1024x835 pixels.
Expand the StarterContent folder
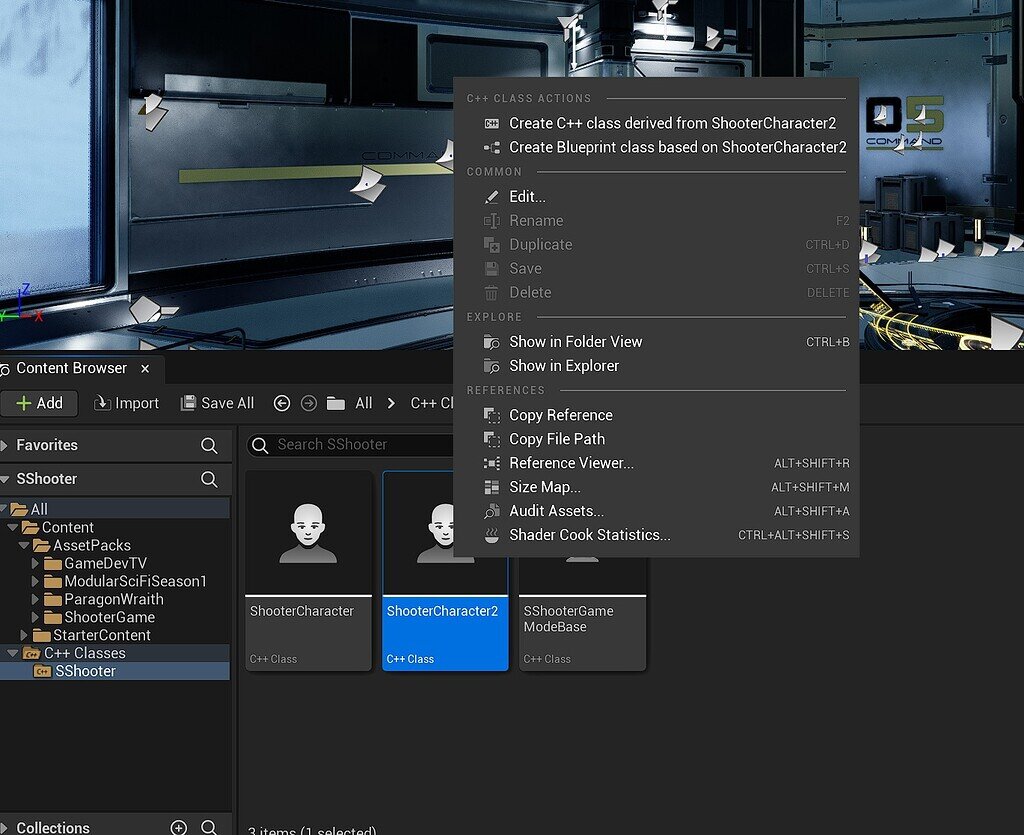click(x=24, y=635)
